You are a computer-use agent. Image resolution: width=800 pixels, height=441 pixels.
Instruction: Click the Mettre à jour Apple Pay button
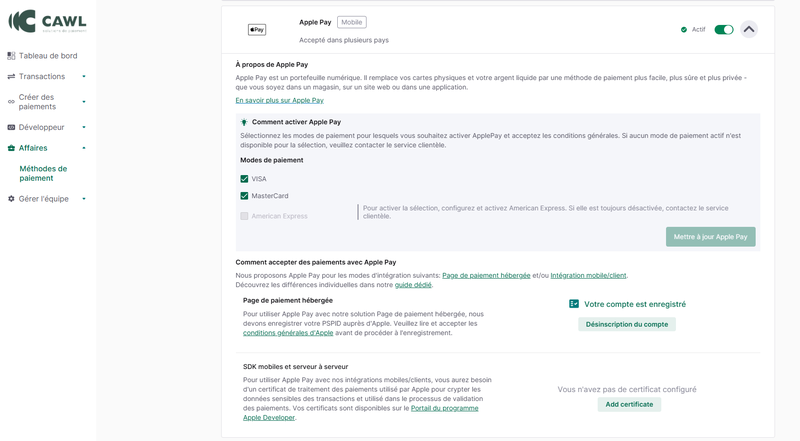[710, 237]
